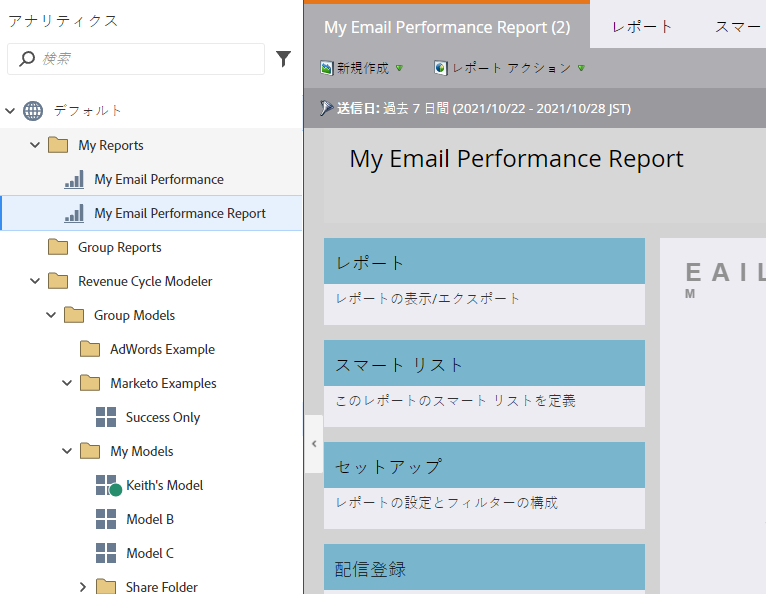Image resolution: width=766 pixels, height=594 pixels.
Task: Click the Group Reports folder icon
Action: click(58, 247)
